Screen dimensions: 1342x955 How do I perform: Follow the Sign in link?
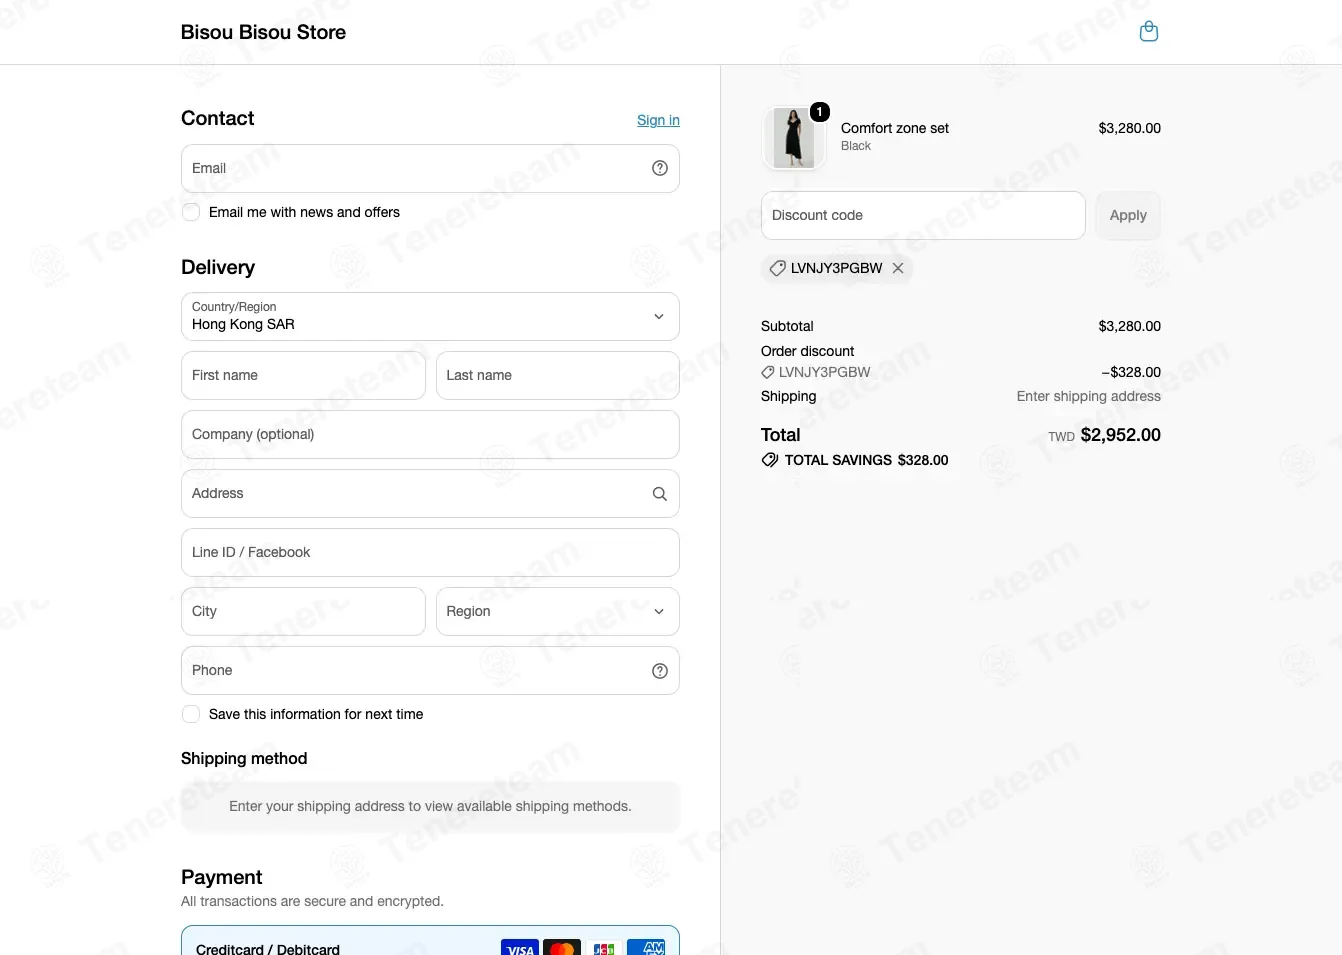tap(658, 120)
